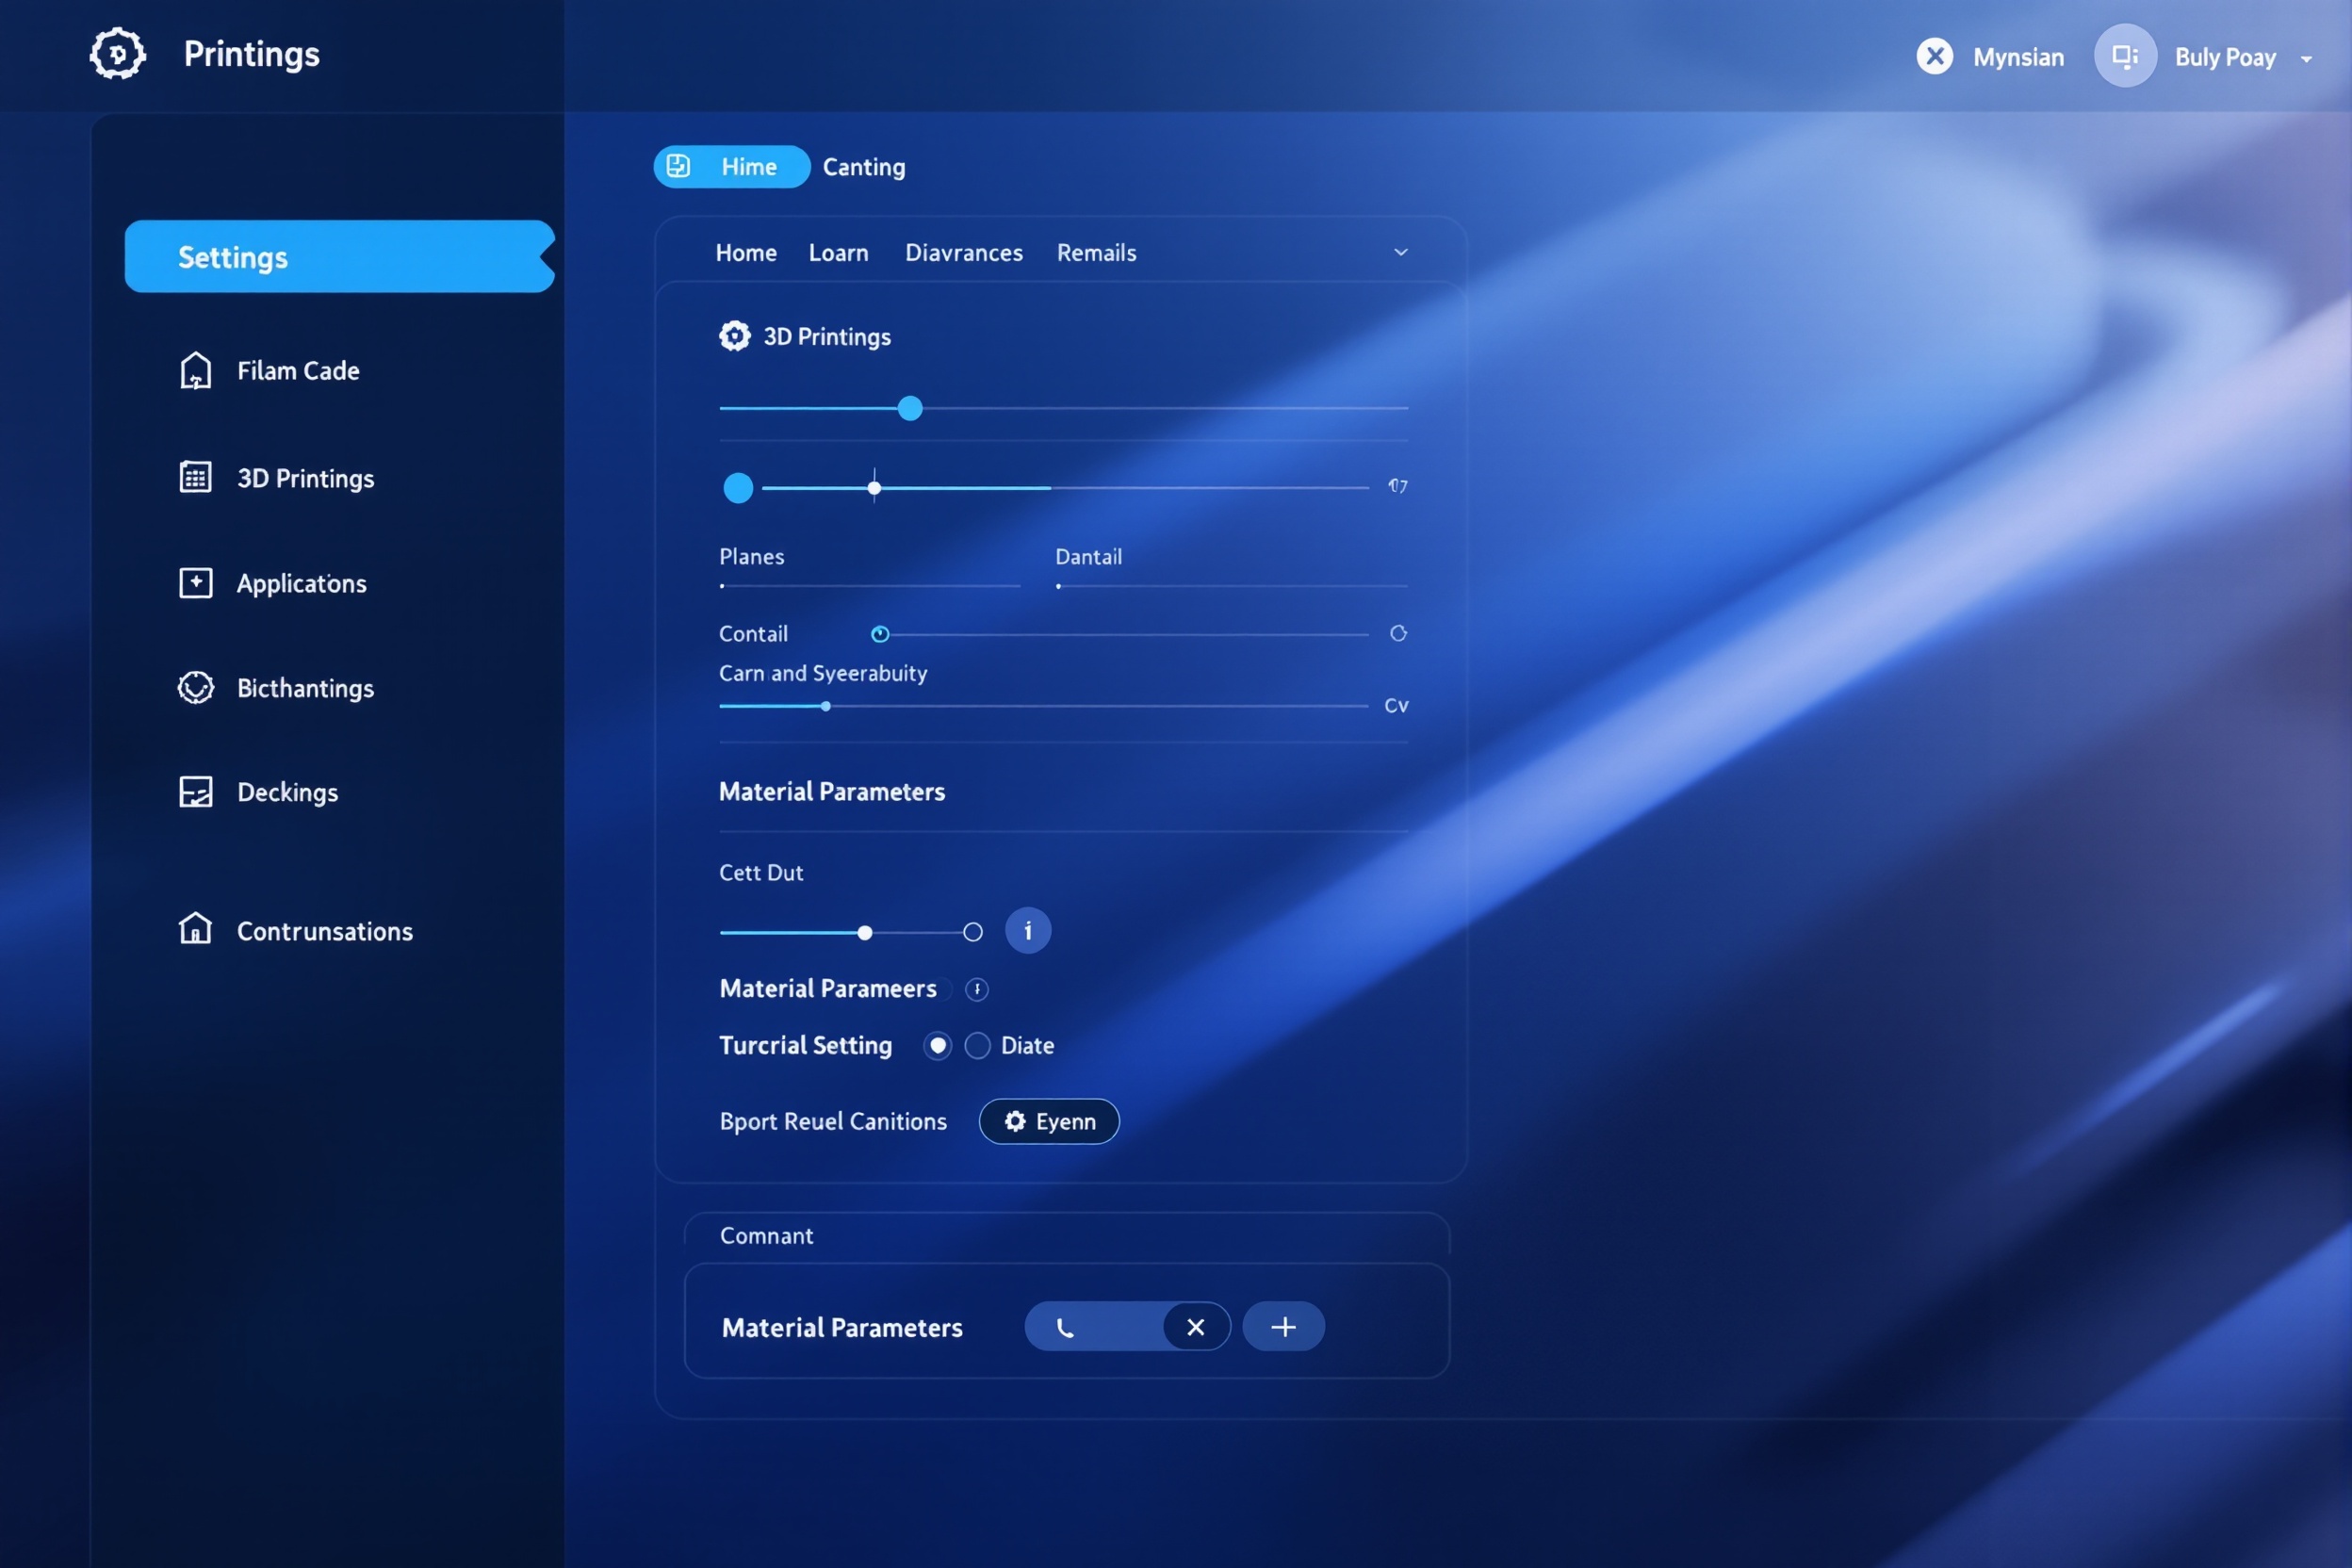Click the X icon beside Mynsian
Image resolution: width=2352 pixels, height=1568 pixels.
1935,56
